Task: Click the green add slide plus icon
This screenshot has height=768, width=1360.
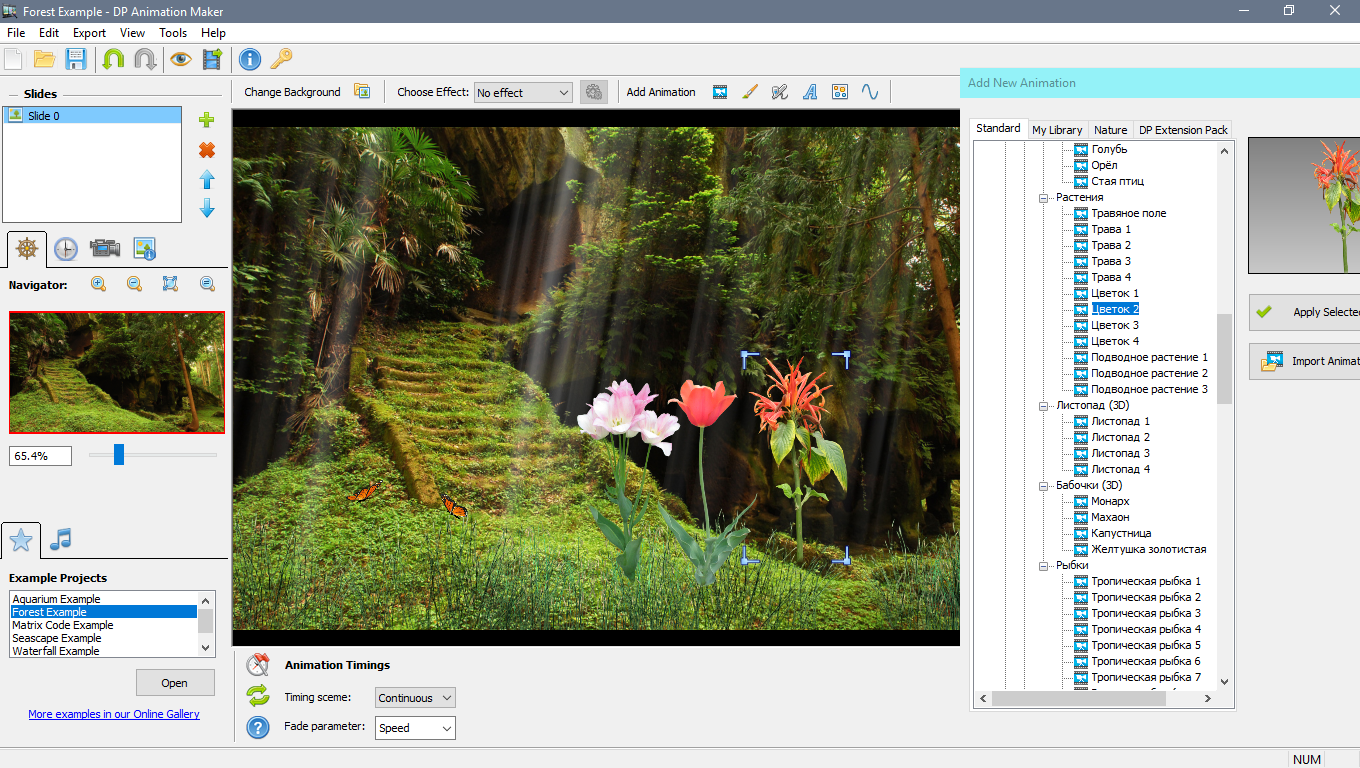Action: tap(207, 120)
